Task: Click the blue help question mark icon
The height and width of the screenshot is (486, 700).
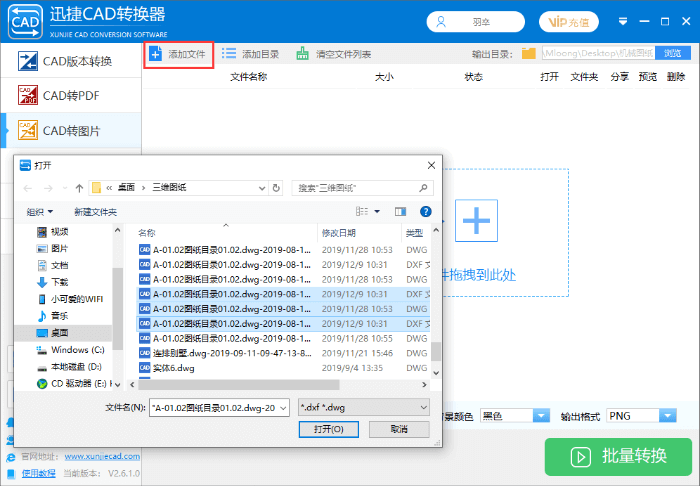Action: 425,212
